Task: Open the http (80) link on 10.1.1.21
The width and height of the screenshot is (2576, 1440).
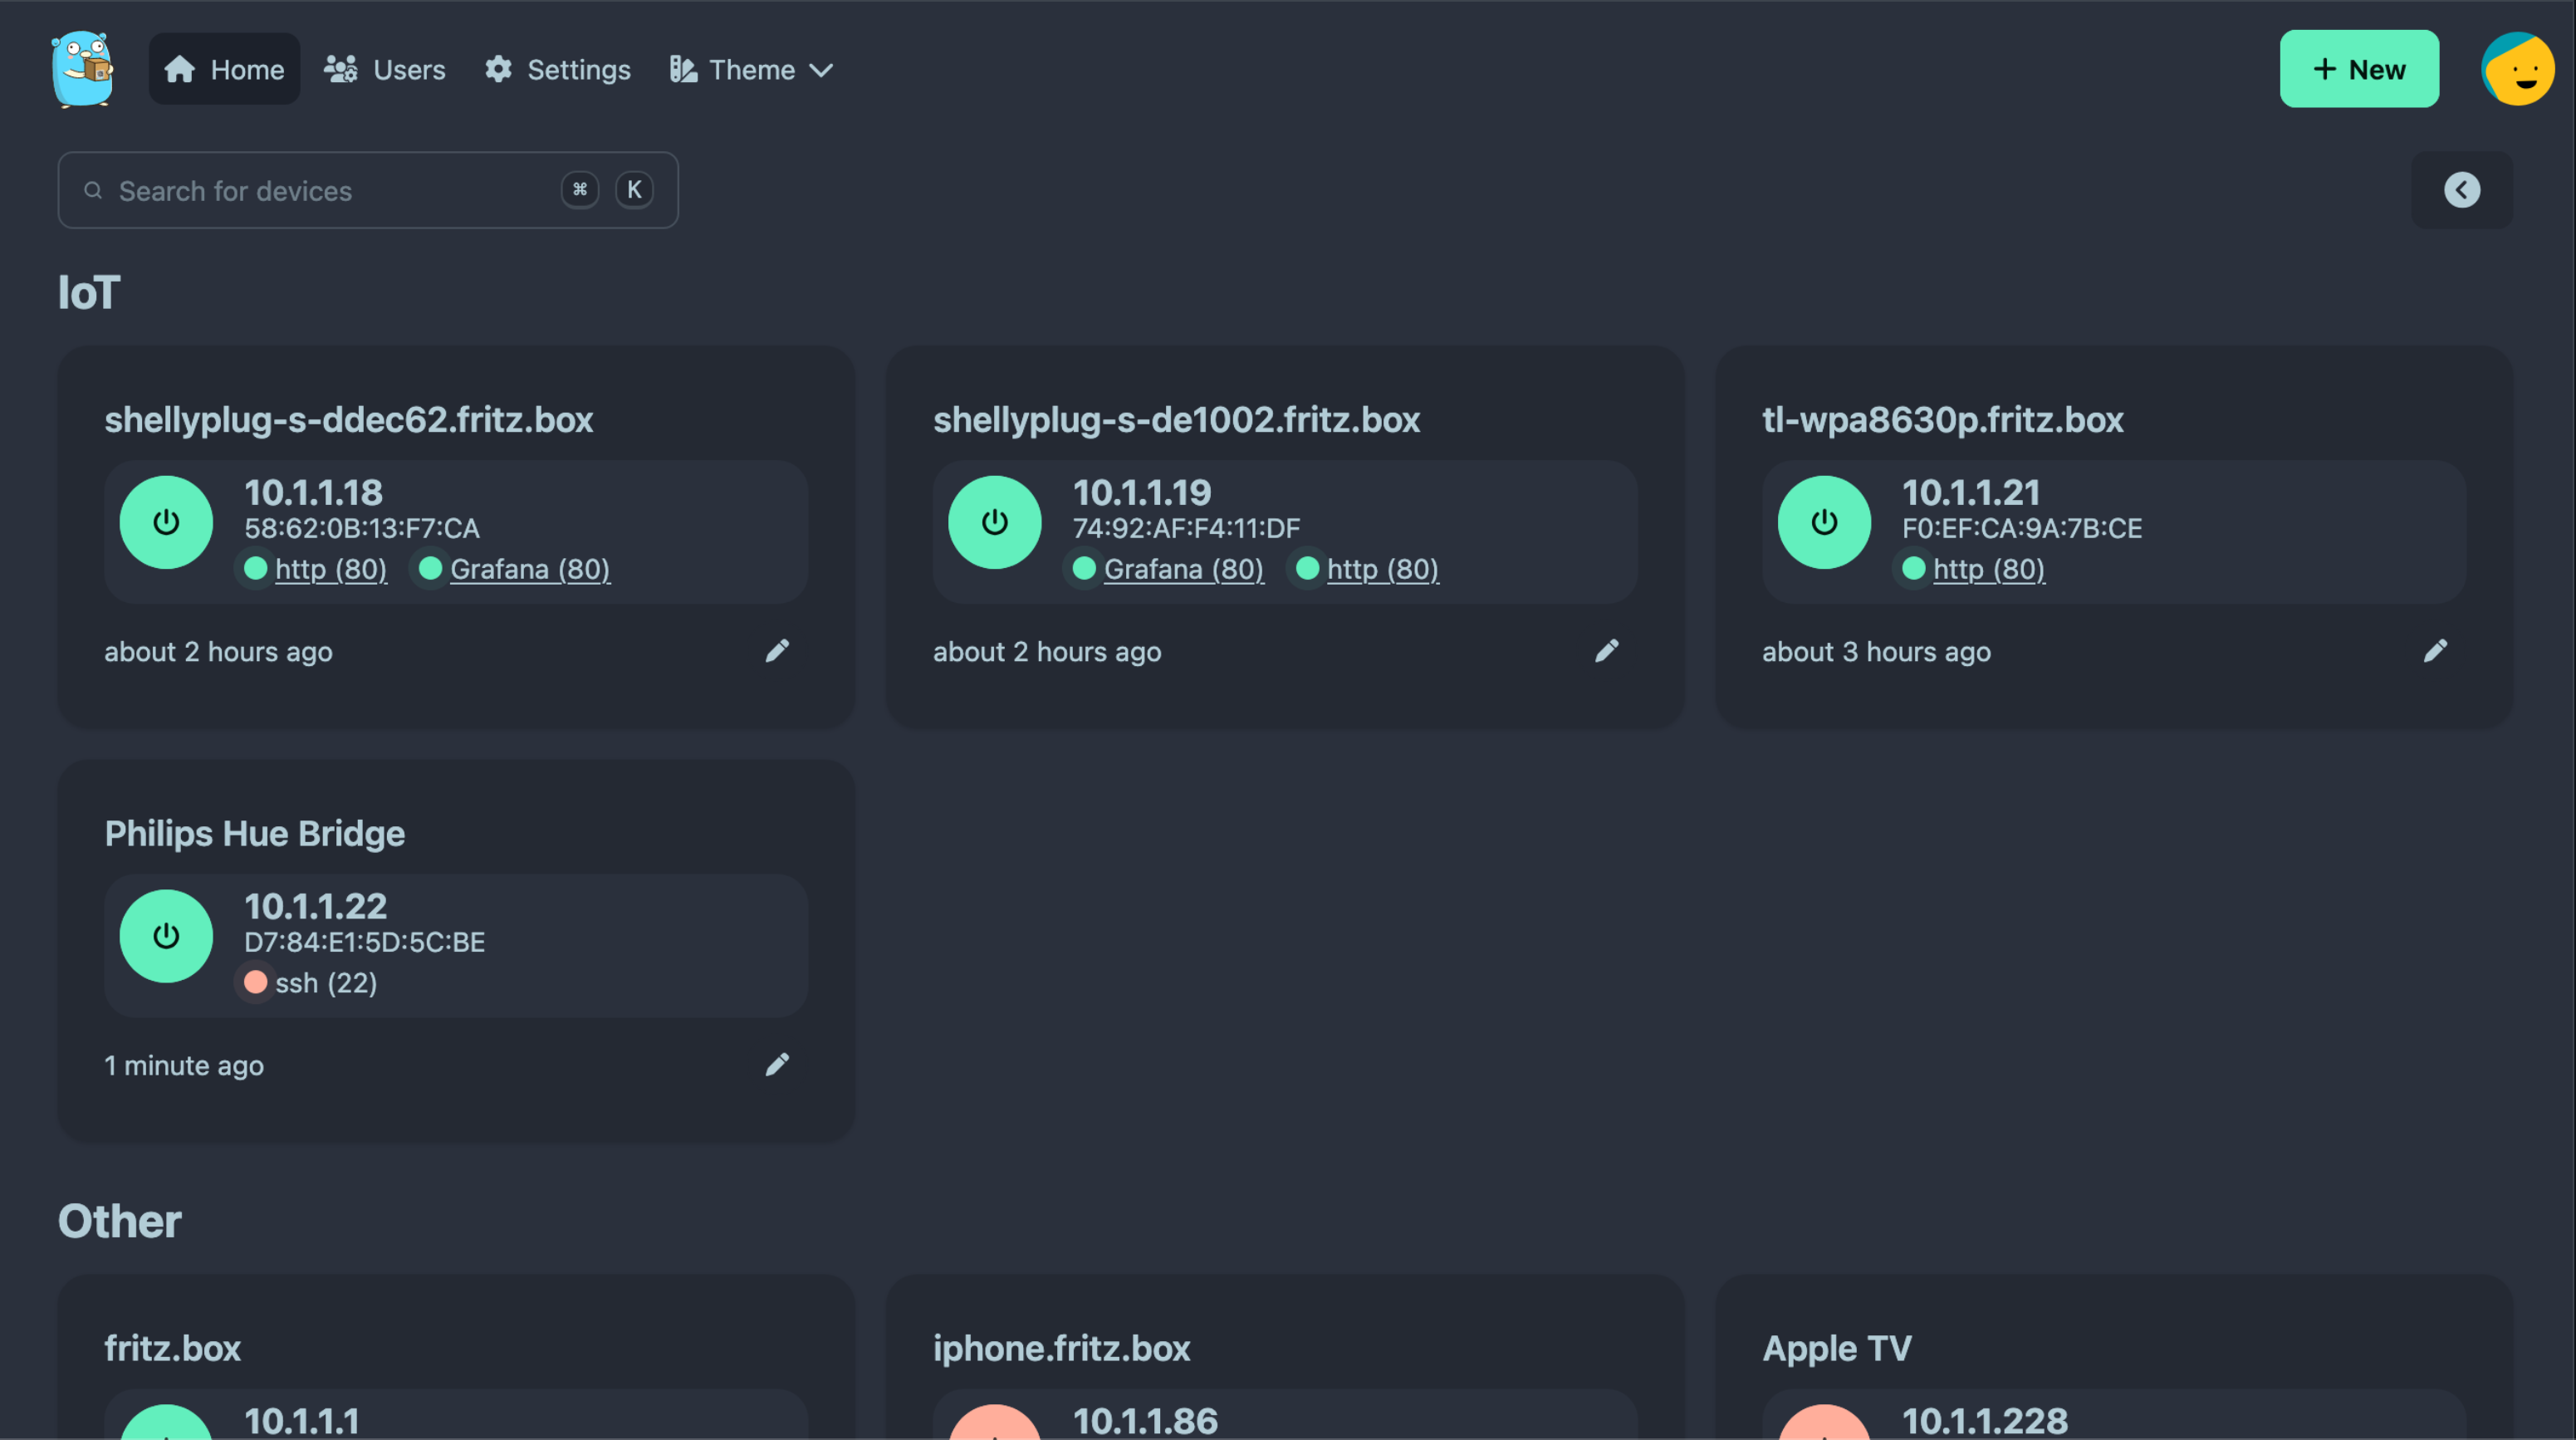Action: click(1988, 569)
